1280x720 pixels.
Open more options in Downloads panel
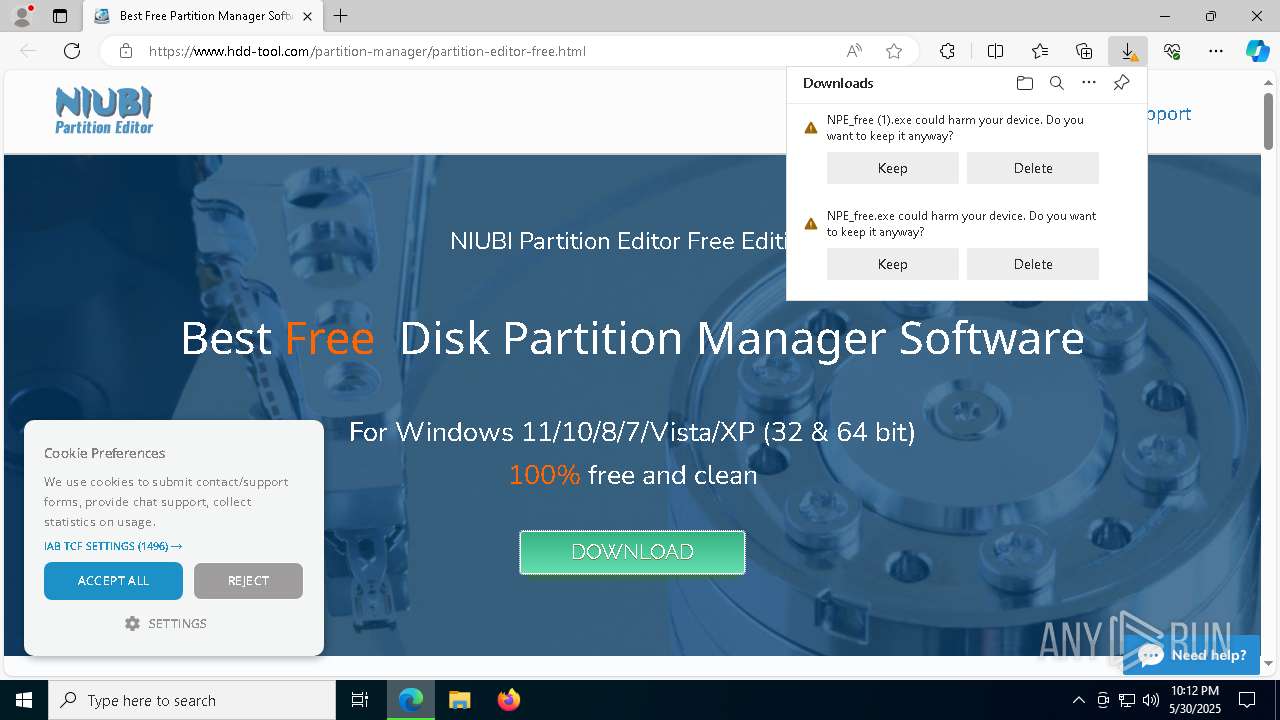click(x=1089, y=83)
